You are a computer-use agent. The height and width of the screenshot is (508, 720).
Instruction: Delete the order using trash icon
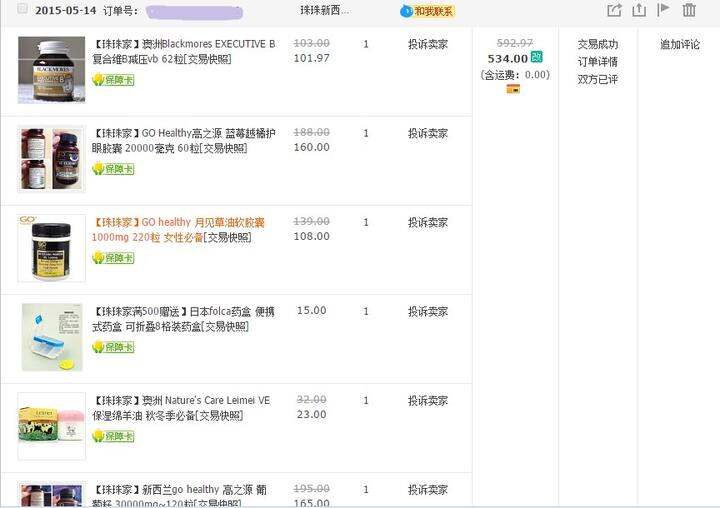[689, 10]
